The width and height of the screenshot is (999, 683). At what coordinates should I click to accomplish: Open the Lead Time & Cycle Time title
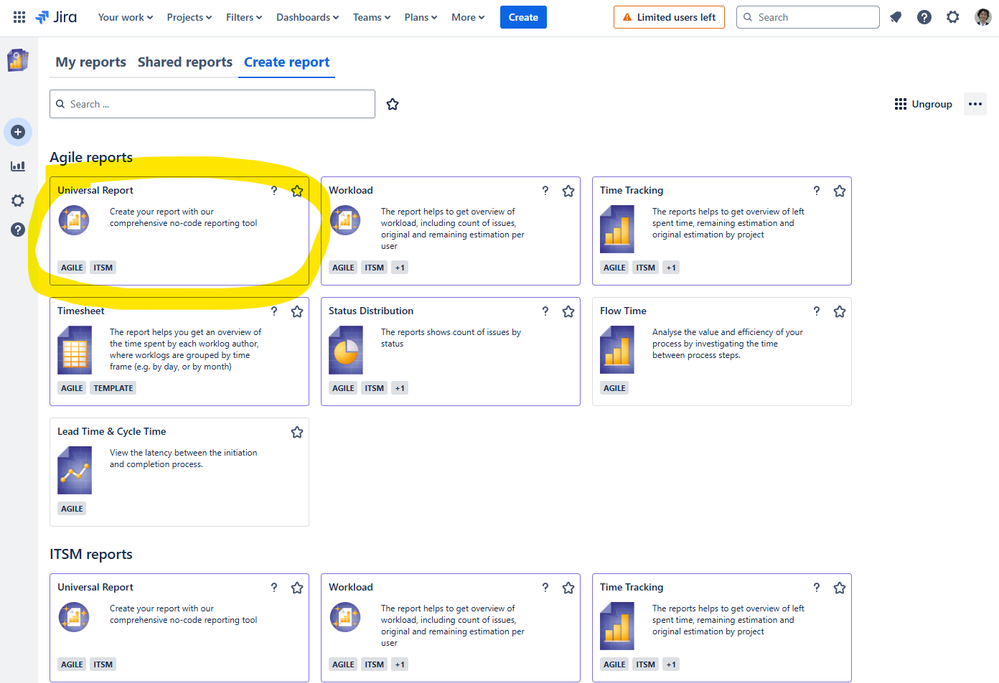(x=111, y=431)
